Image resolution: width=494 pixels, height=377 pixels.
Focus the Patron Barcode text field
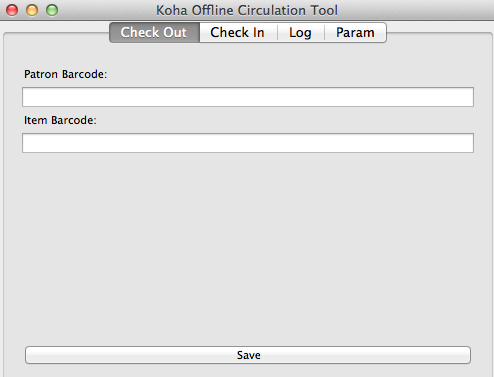(248, 97)
